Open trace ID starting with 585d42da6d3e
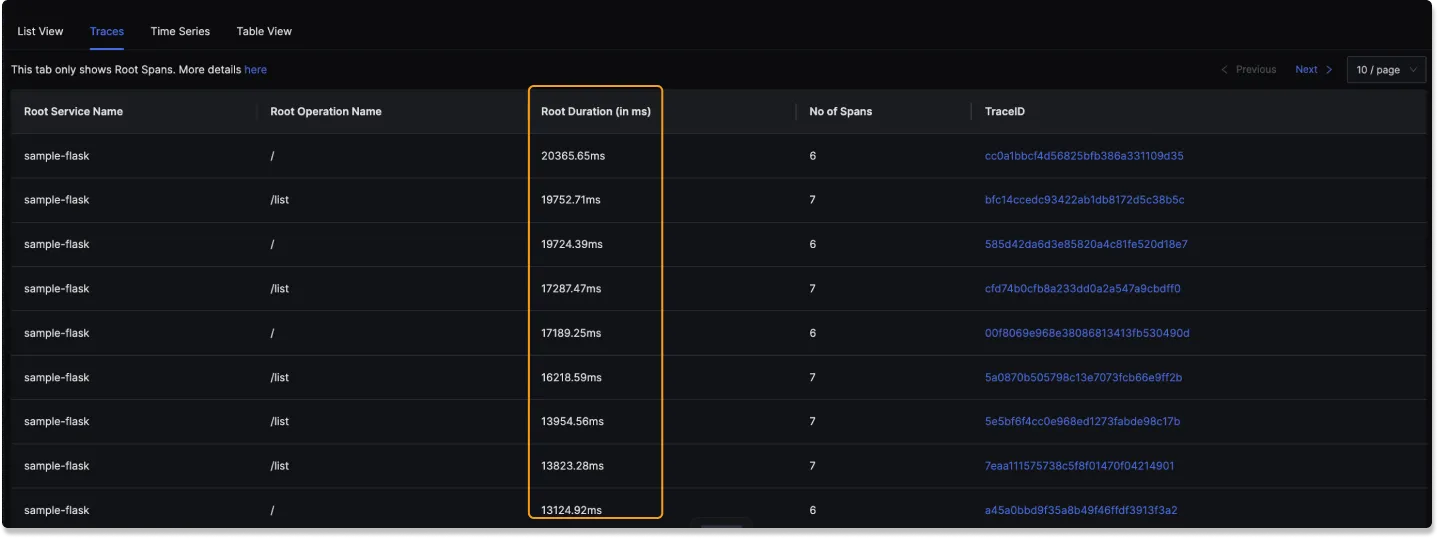The height and width of the screenshot is (538, 1438). click(x=1086, y=244)
